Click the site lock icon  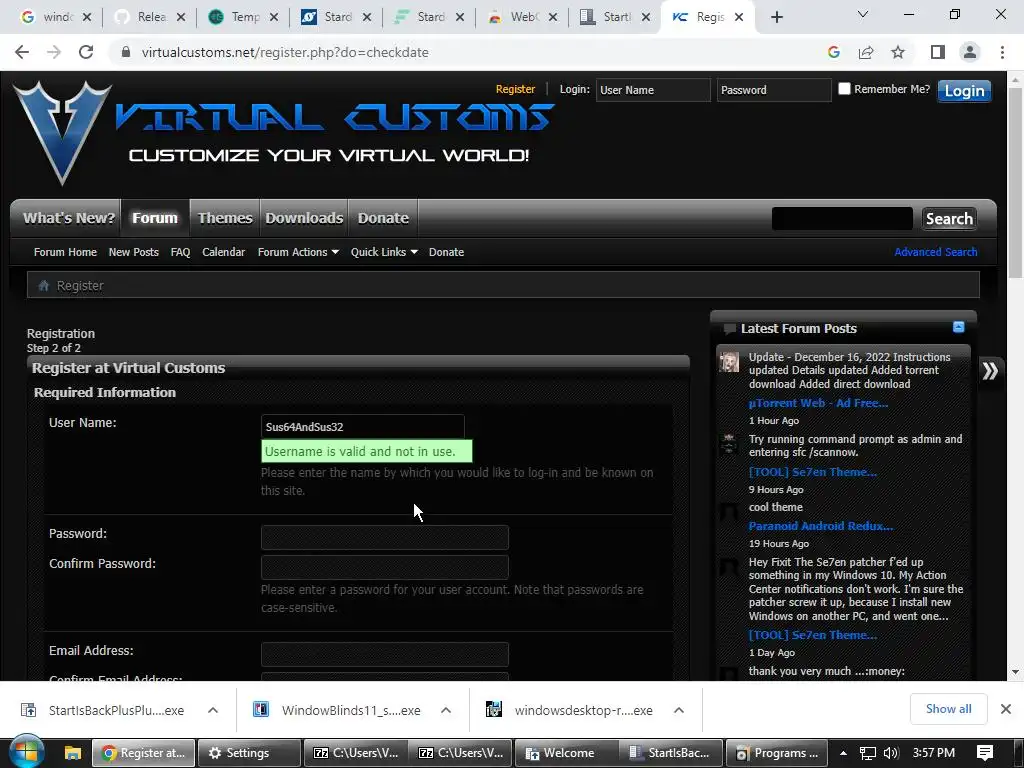[126, 52]
